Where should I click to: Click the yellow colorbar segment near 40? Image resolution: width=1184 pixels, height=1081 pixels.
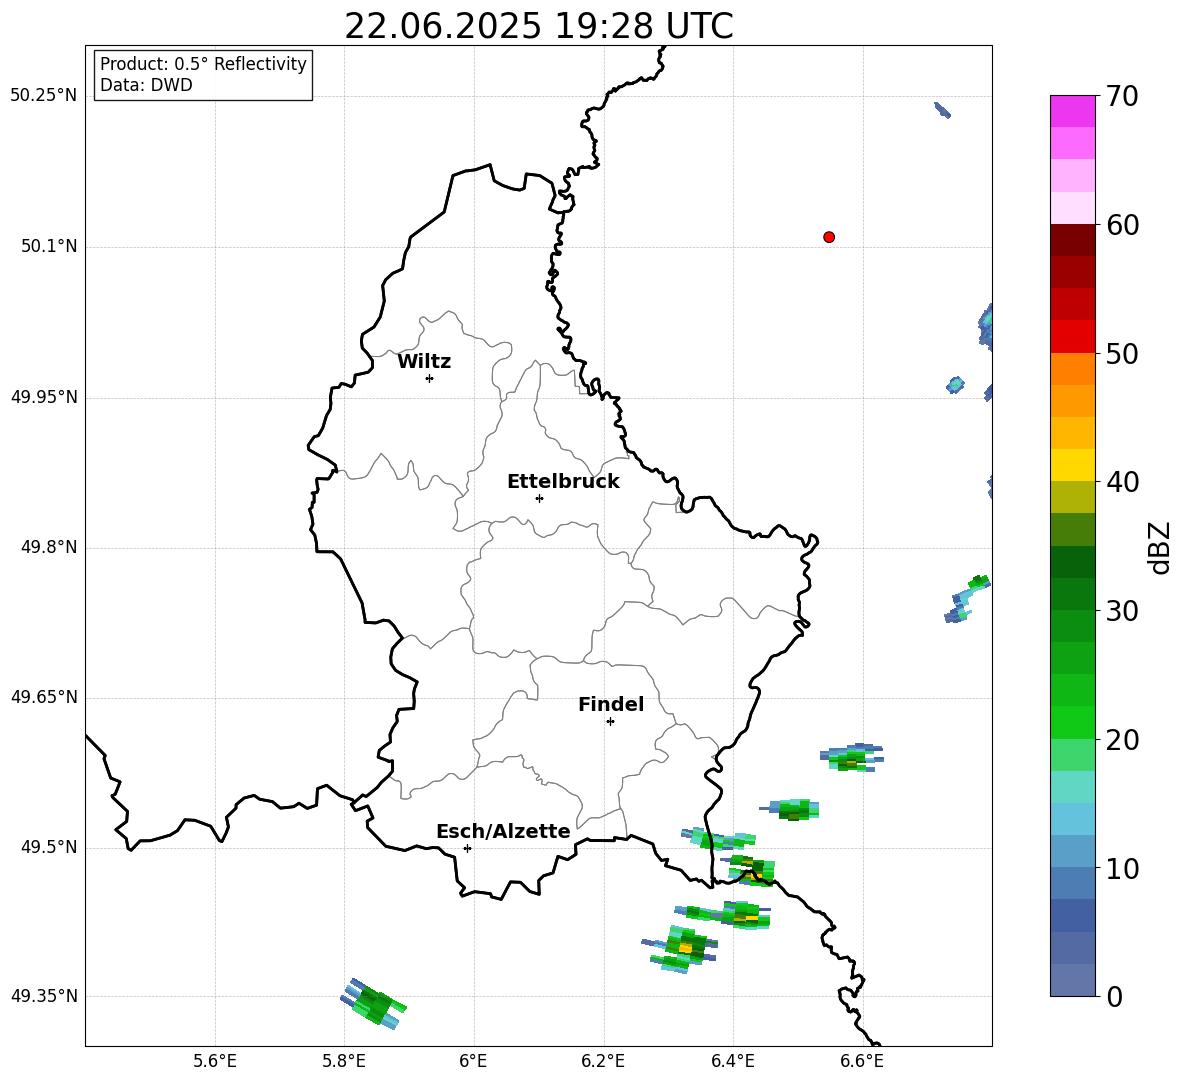[1072, 465]
